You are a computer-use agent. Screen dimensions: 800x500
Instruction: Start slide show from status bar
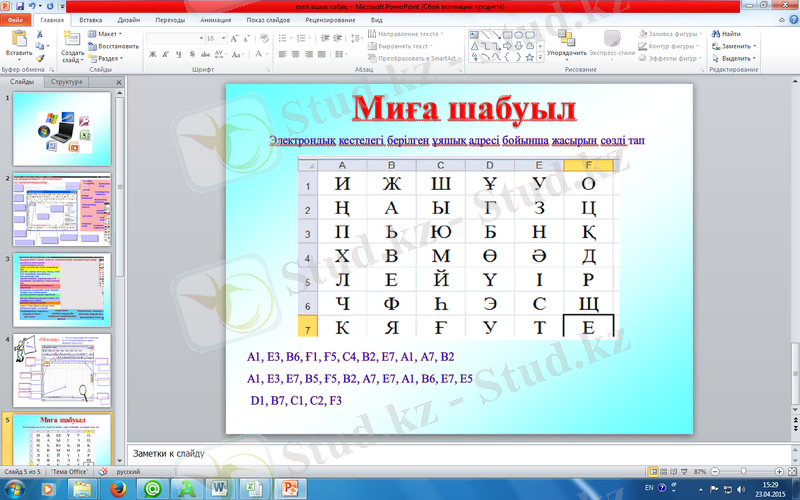[684, 472]
